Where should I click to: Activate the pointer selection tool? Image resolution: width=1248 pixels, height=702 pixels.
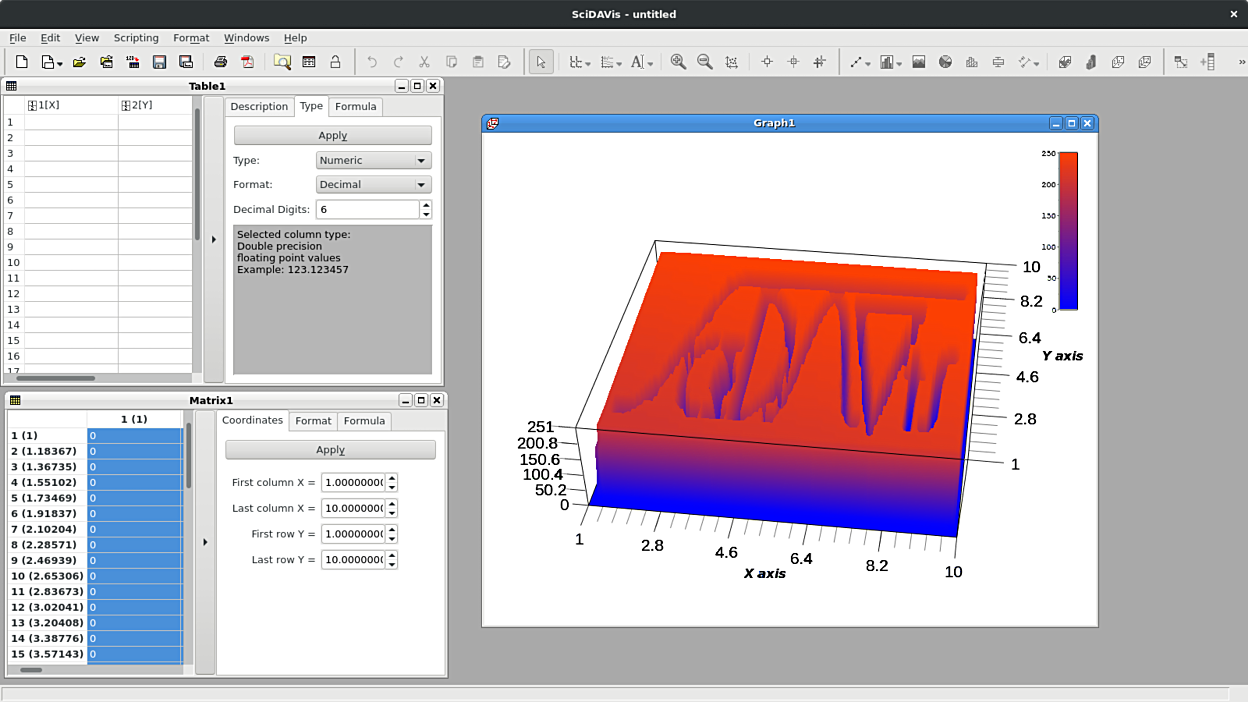pos(540,62)
